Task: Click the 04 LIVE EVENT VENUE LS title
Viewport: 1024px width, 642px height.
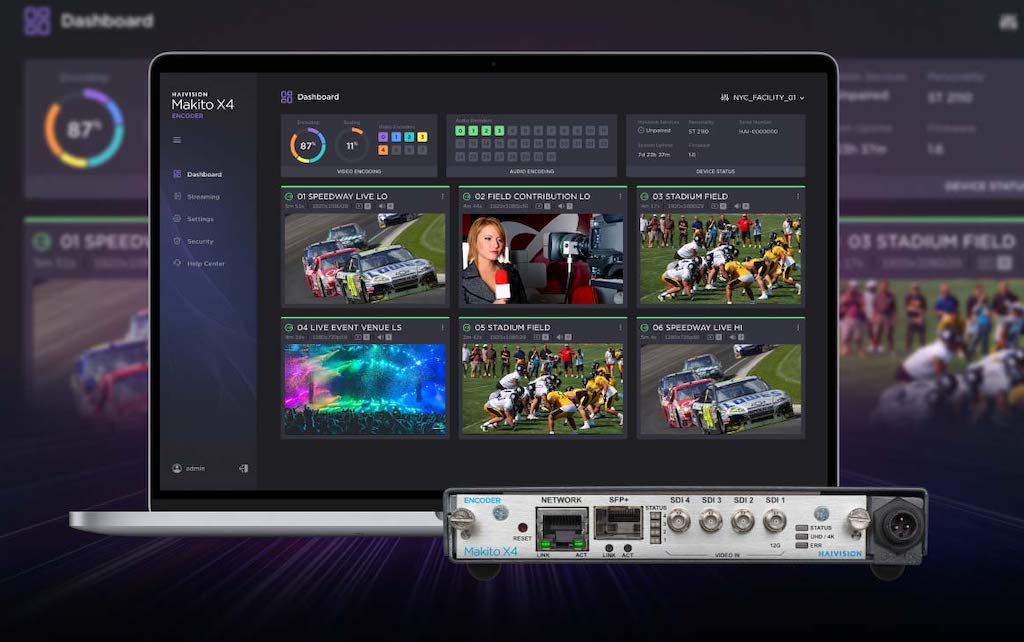Action: point(349,327)
